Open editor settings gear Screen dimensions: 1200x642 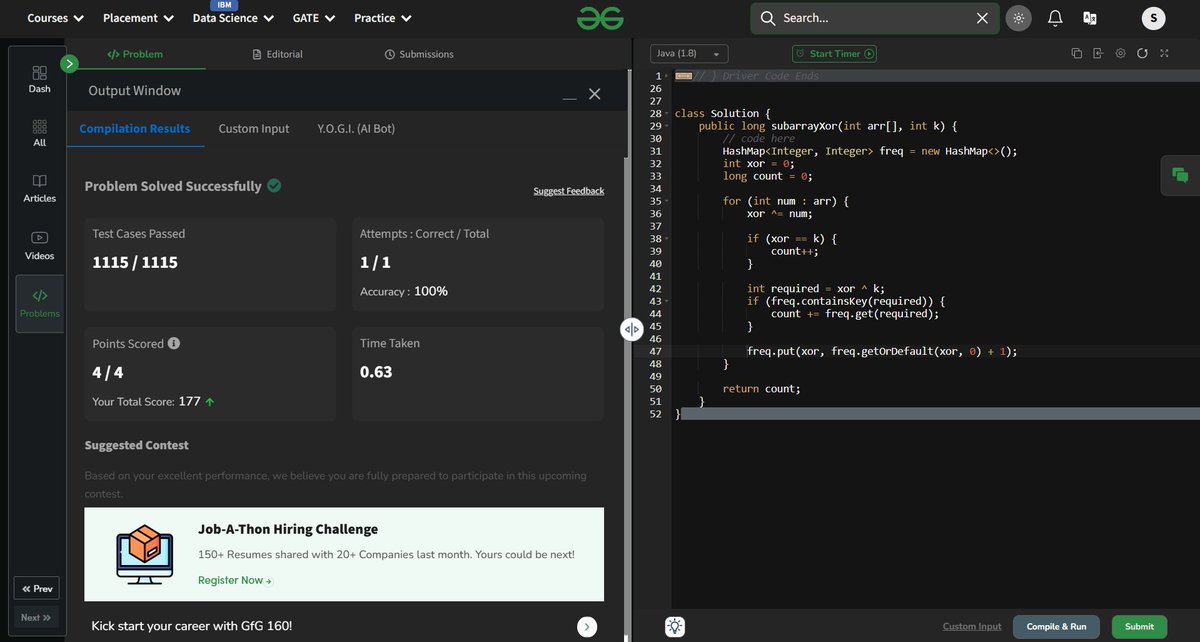click(1120, 54)
